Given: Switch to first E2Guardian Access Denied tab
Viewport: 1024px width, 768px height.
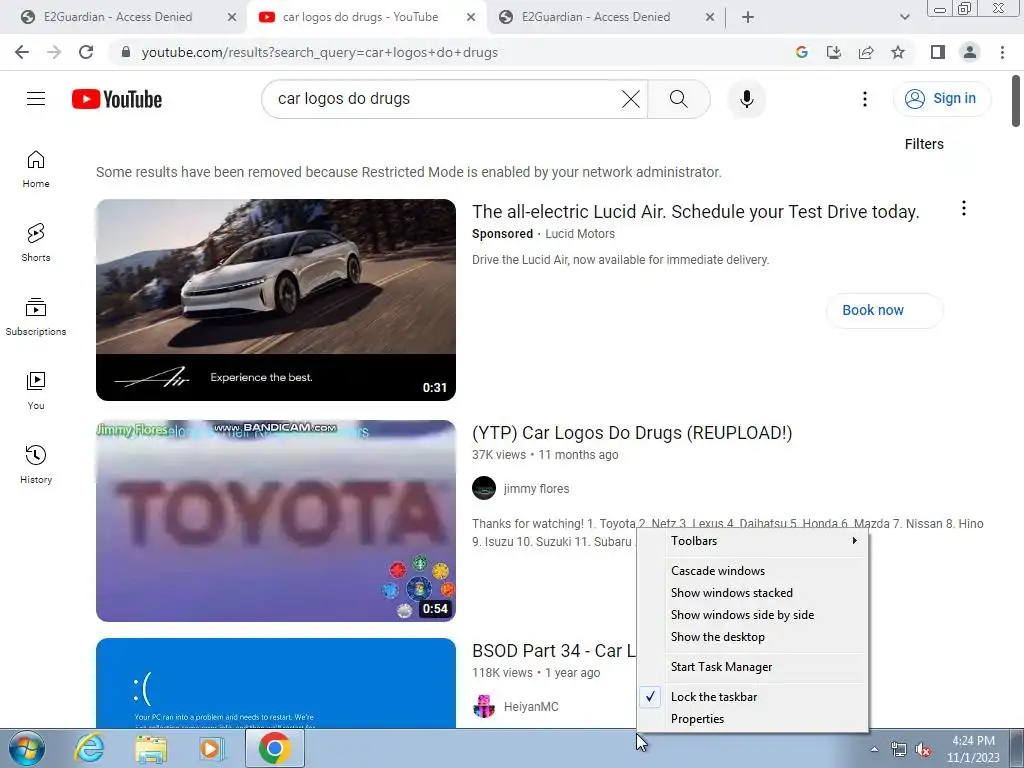Looking at the screenshot, I should (x=118, y=17).
